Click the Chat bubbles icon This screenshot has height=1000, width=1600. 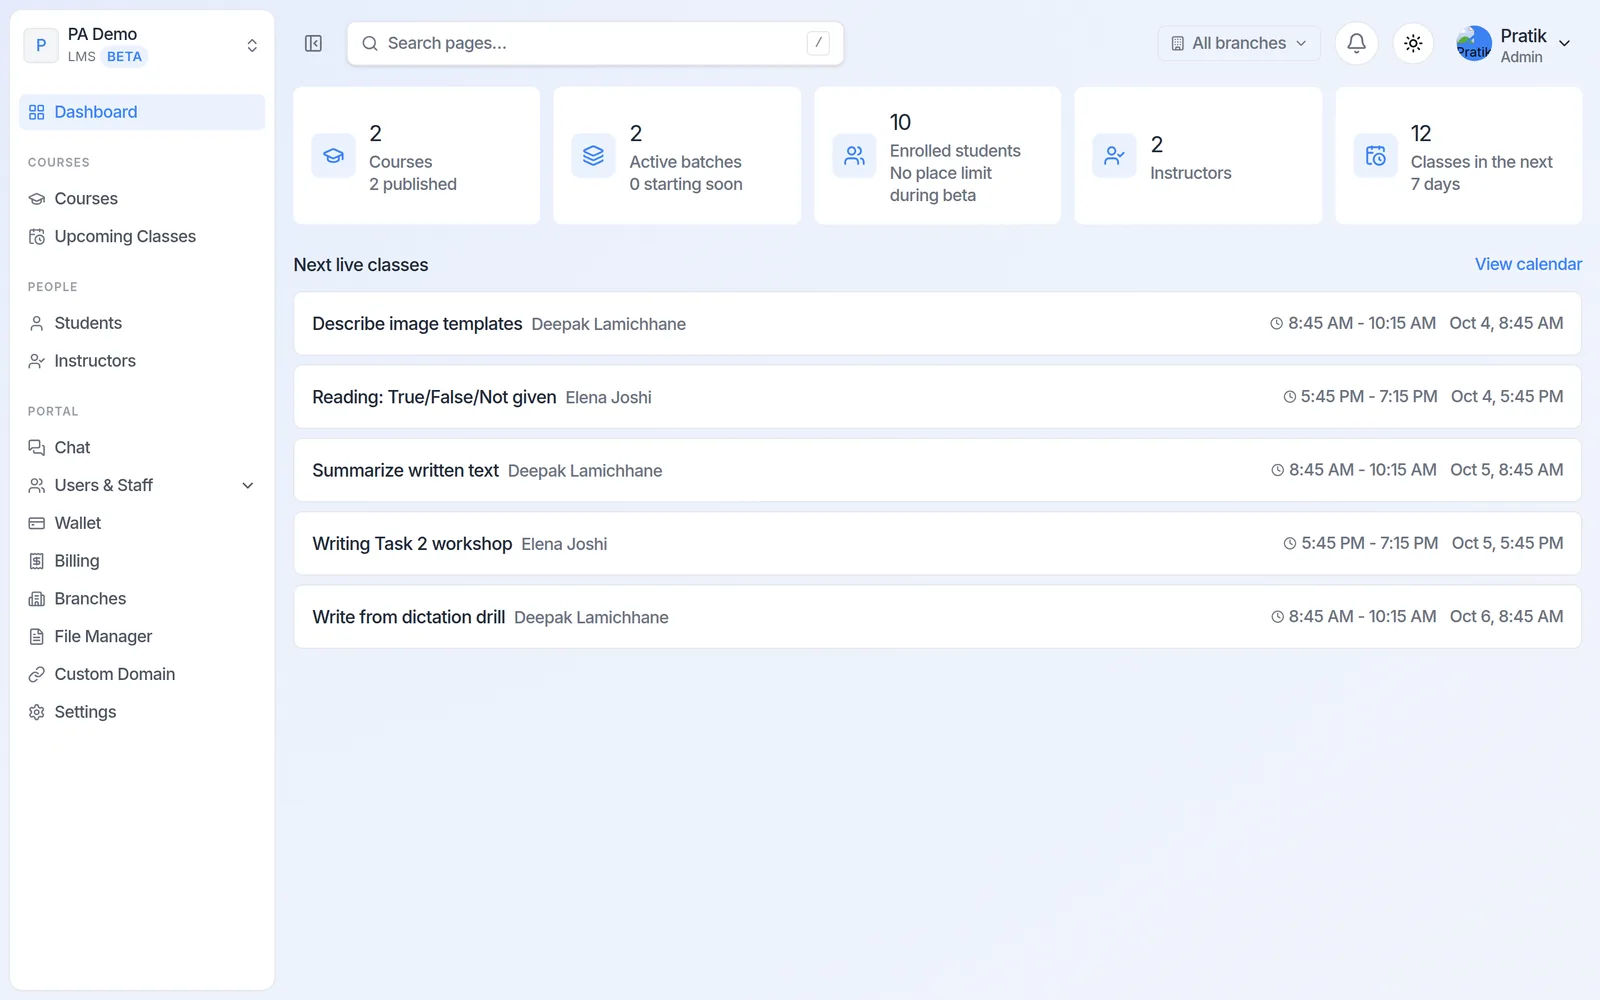click(x=37, y=447)
